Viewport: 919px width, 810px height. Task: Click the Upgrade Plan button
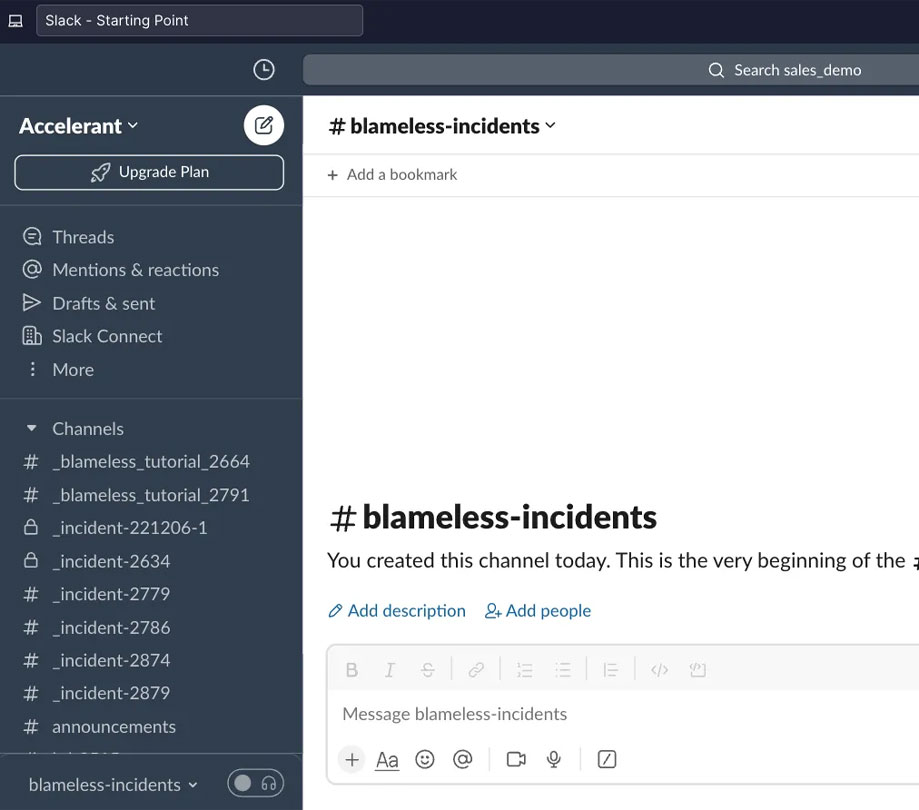click(149, 172)
